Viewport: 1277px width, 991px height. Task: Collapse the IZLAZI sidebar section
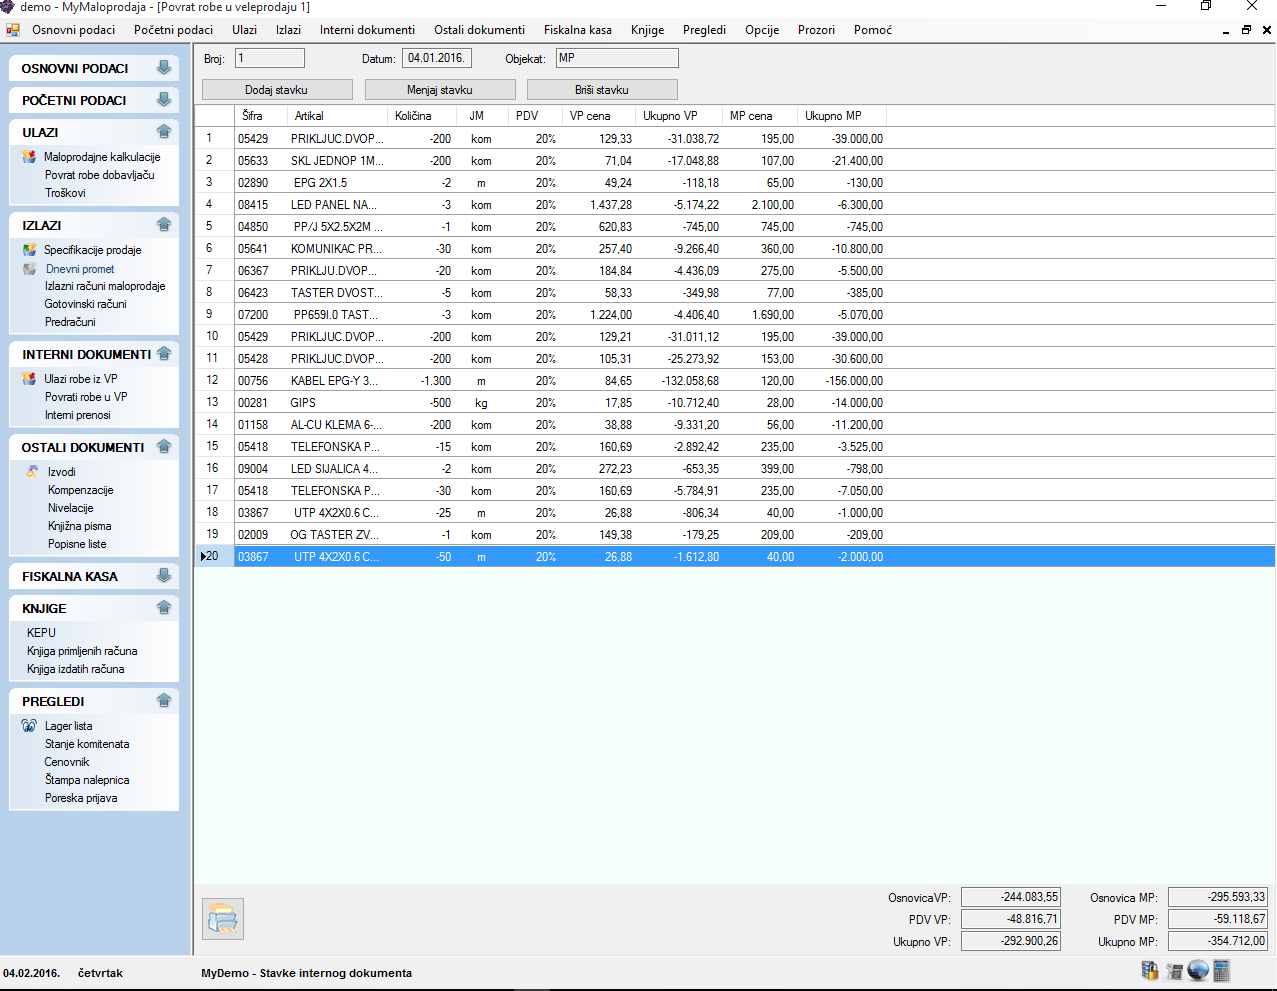(164, 225)
